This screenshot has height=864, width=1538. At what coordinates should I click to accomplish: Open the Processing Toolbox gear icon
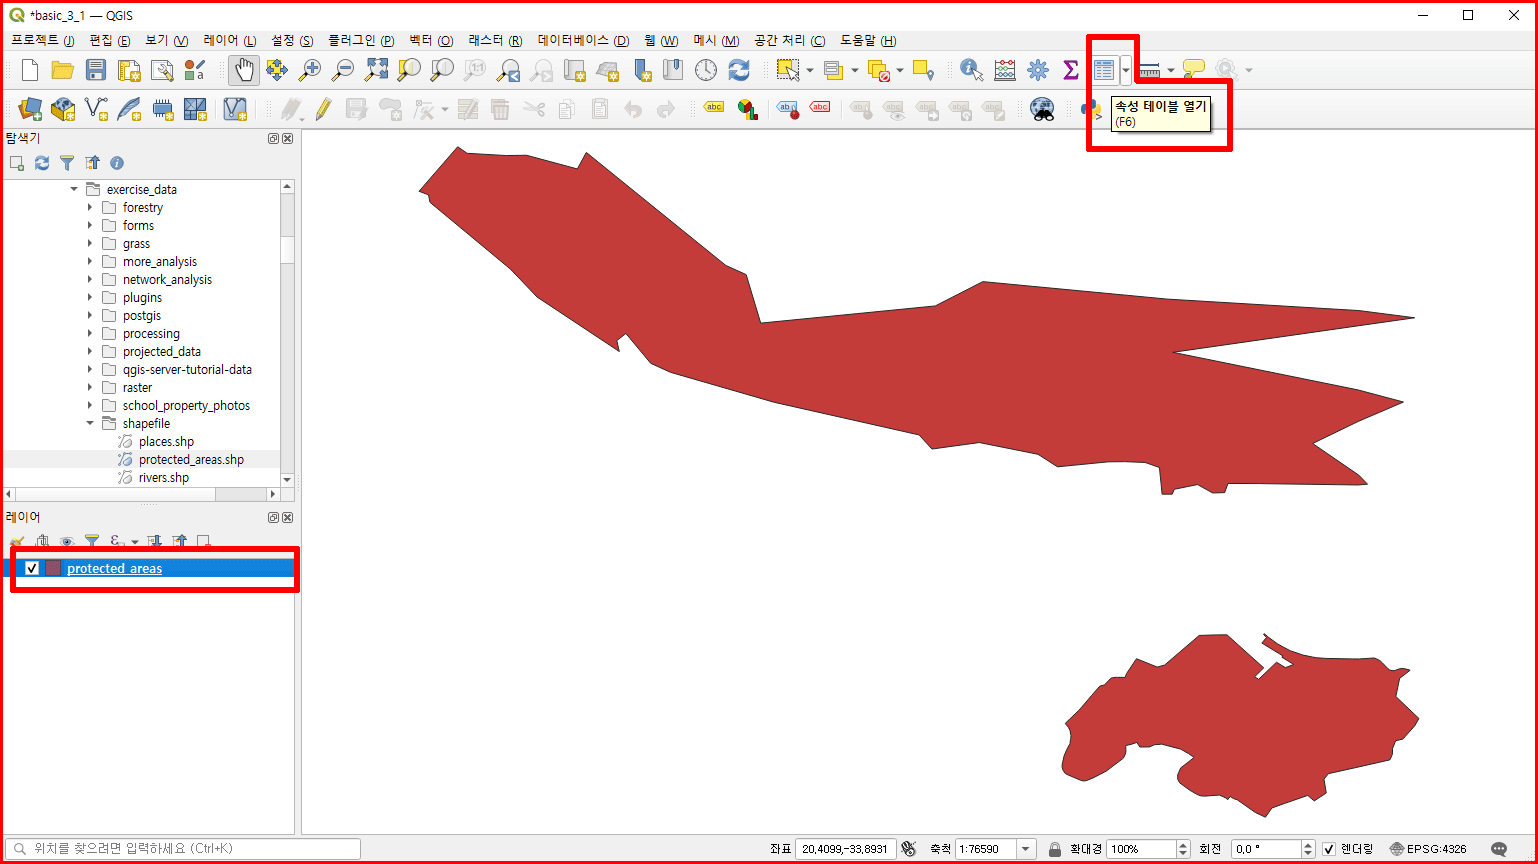click(1037, 70)
